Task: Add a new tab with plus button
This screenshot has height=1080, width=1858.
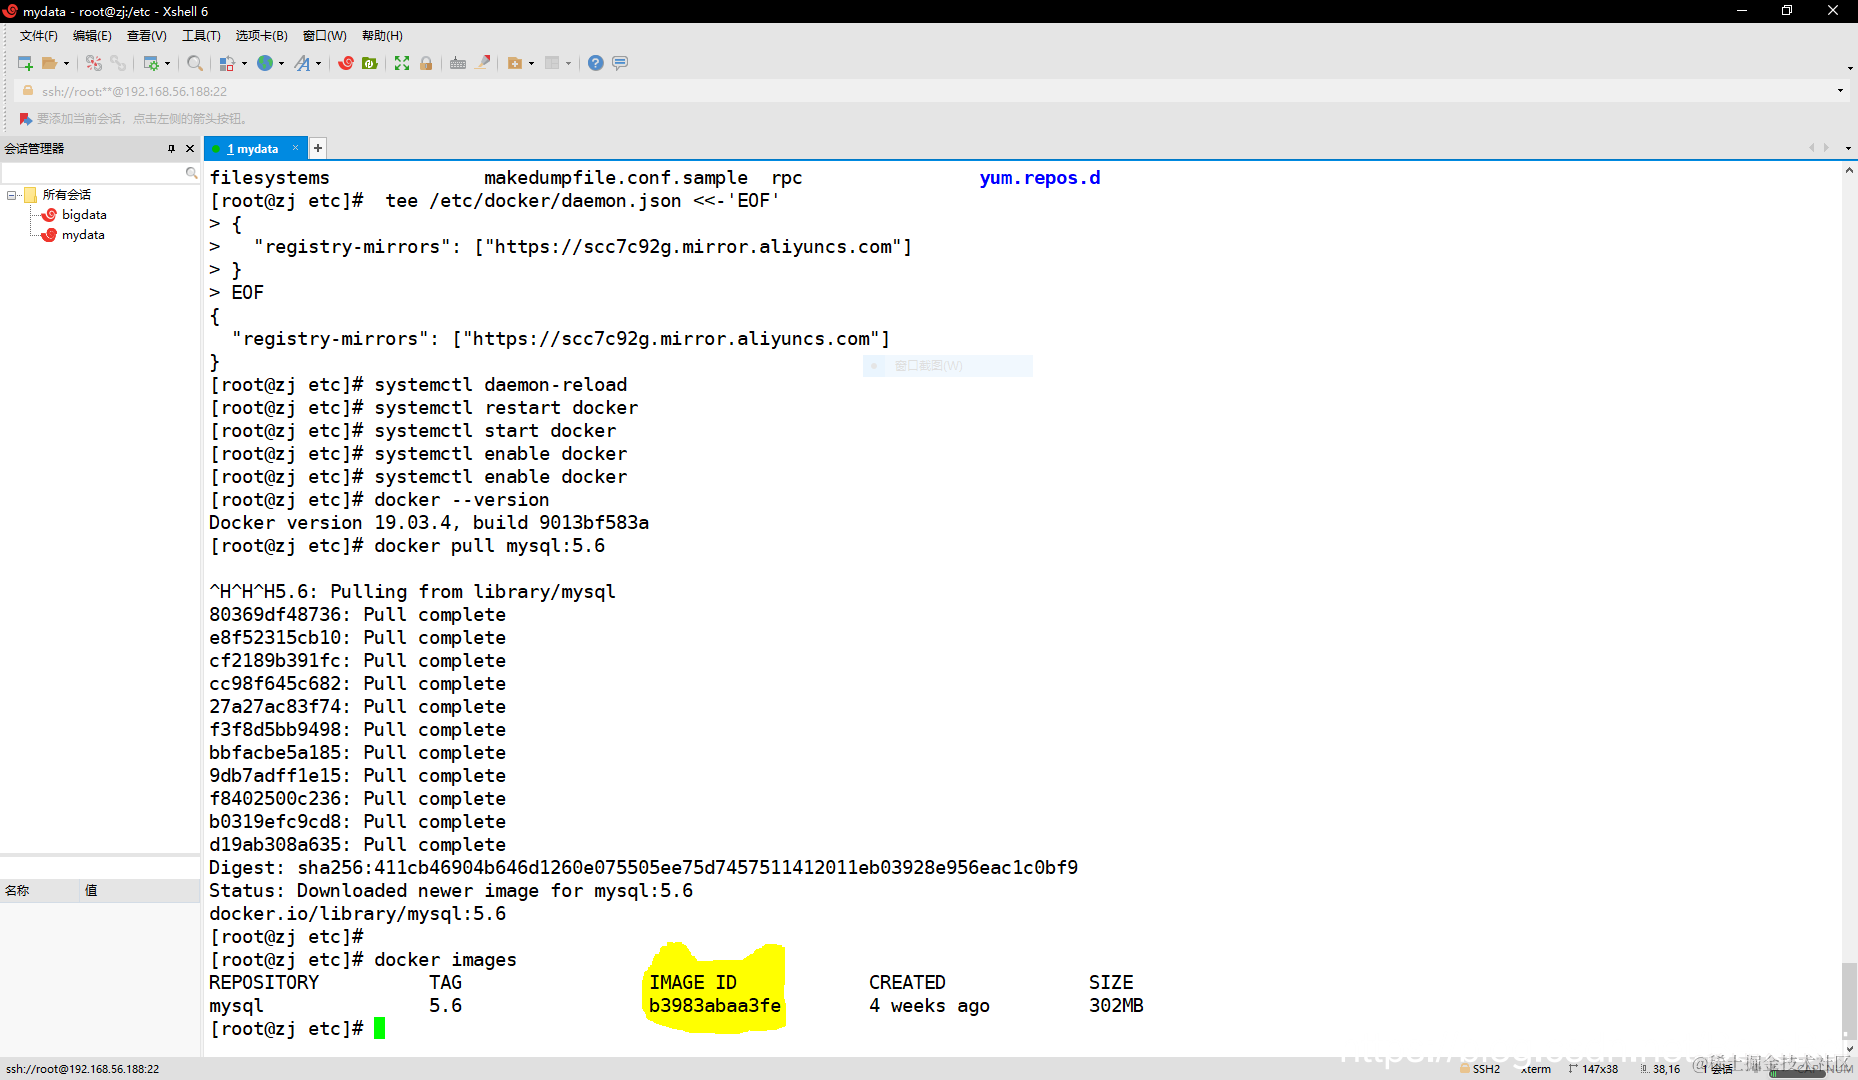Action: pyautogui.click(x=318, y=149)
